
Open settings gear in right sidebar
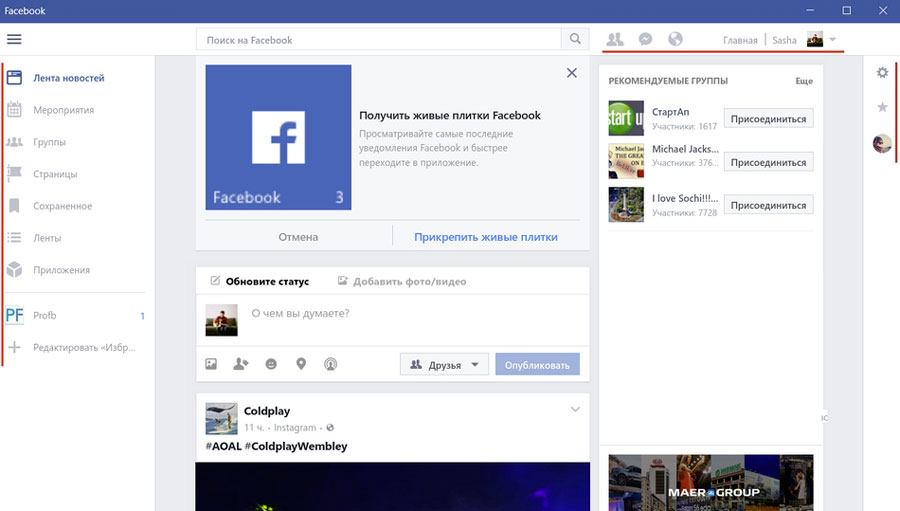point(882,73)
